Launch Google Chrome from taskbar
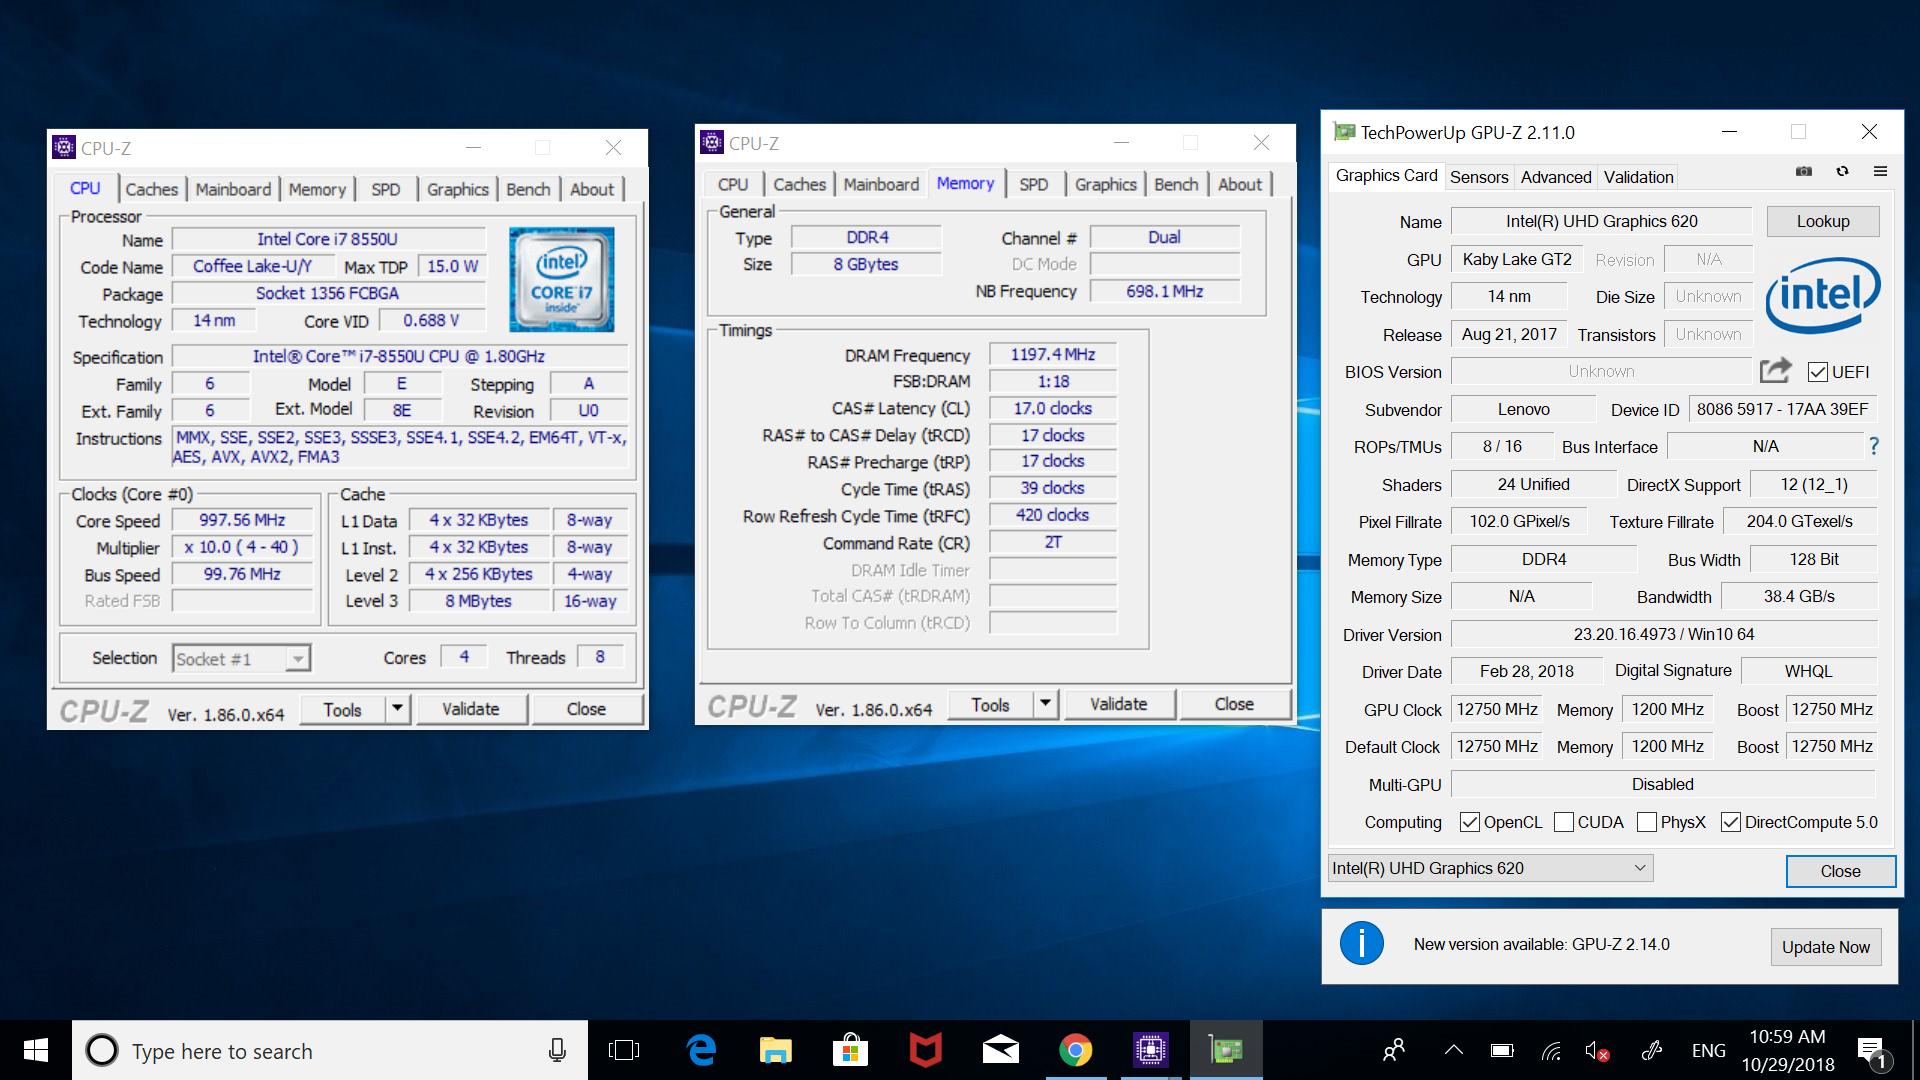This screenshot has width=1920, height=1080. point(1076,1050)
